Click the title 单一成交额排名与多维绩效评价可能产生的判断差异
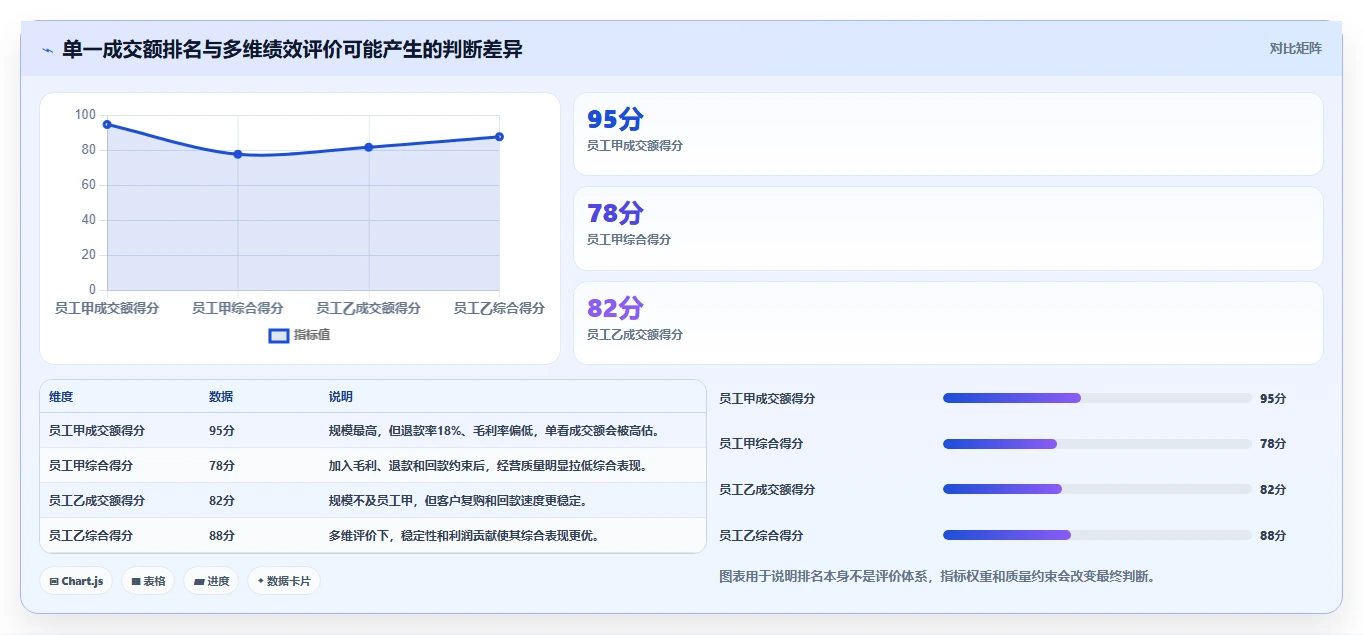This screenshot has width=1363, height=635. point(292,49)
